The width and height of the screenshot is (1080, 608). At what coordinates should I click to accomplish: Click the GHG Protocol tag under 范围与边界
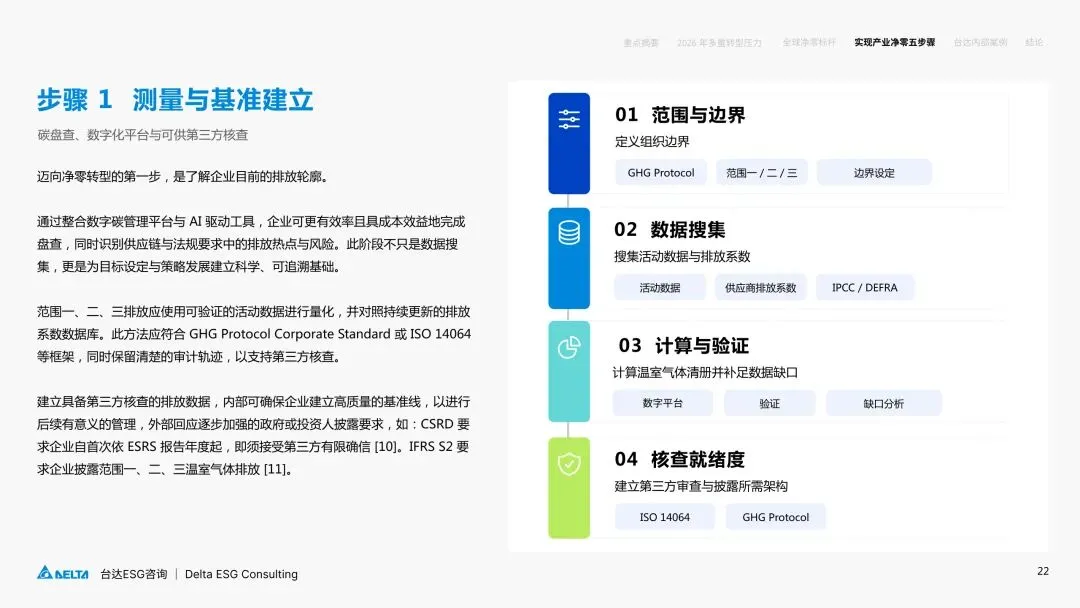click(661, 173)
